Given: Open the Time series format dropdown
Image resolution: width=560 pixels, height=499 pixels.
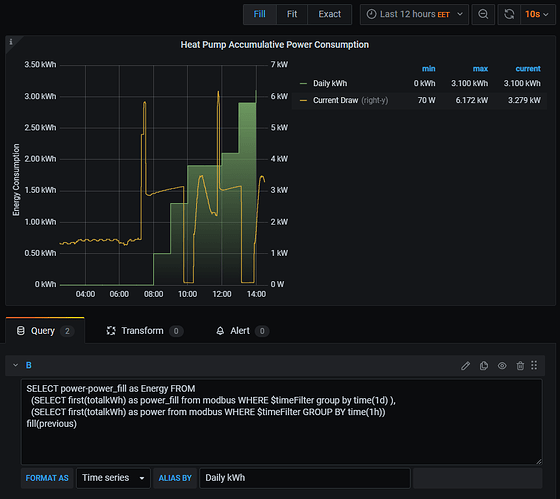Looking at the screenshot, I should pyautogui.click(x=113, y=478).
